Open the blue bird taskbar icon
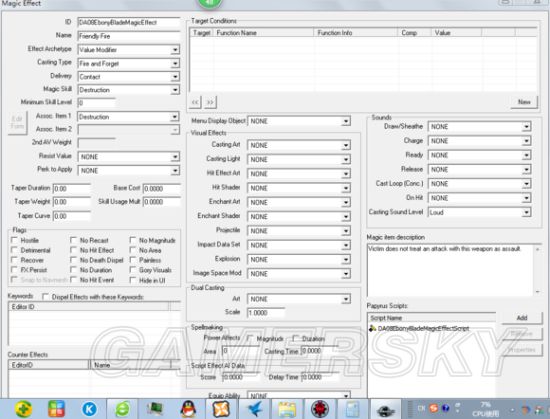Viewport: 550px width, 419px height. (x=255, y=409)
